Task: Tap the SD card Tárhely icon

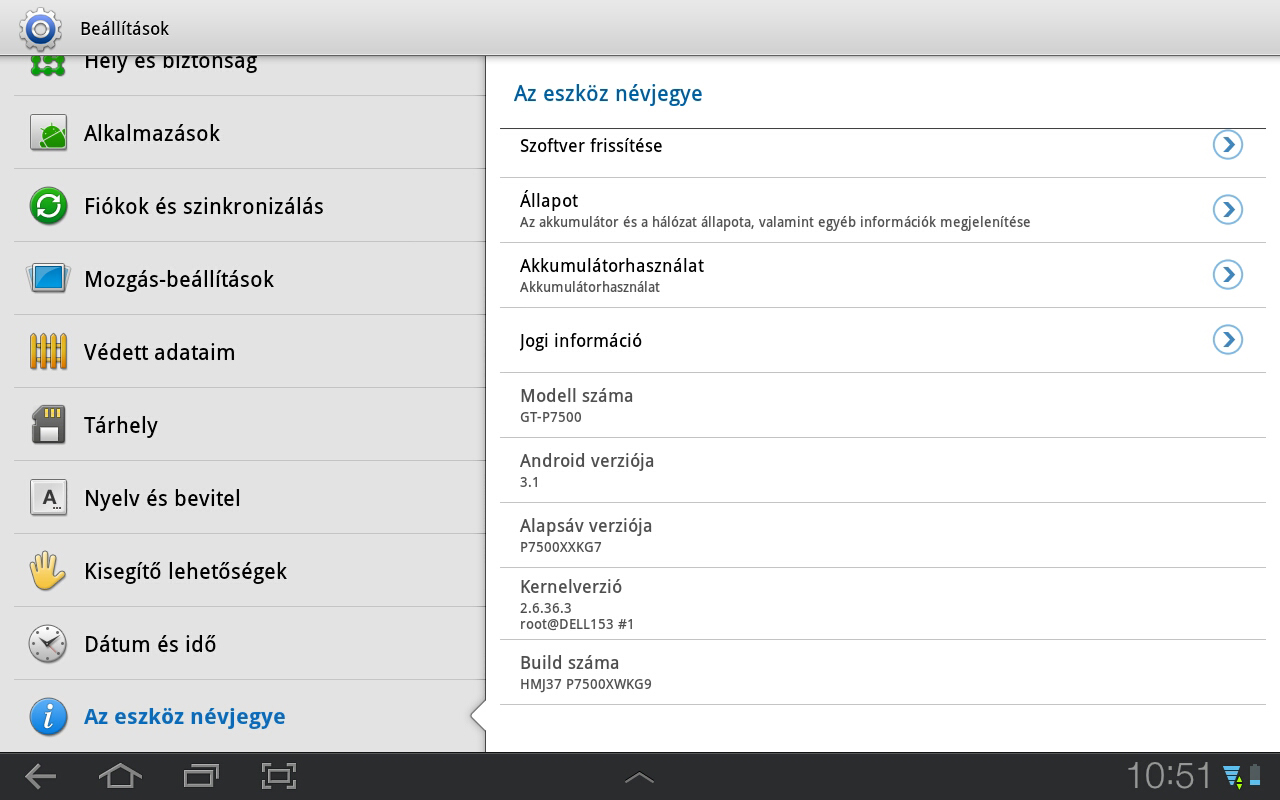Action: tap(48, 425)
